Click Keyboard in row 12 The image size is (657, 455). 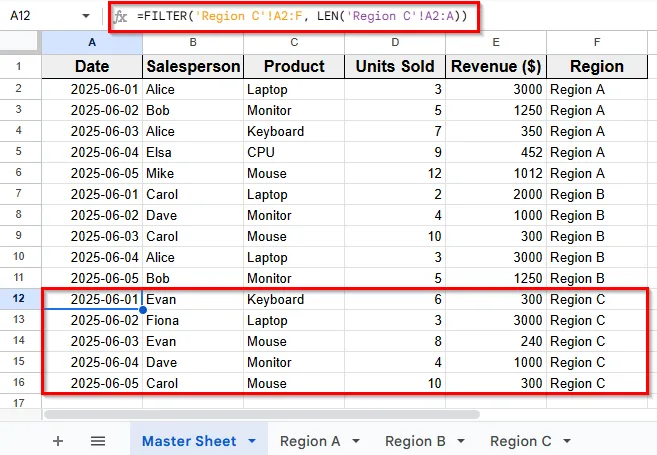(294, 299)
